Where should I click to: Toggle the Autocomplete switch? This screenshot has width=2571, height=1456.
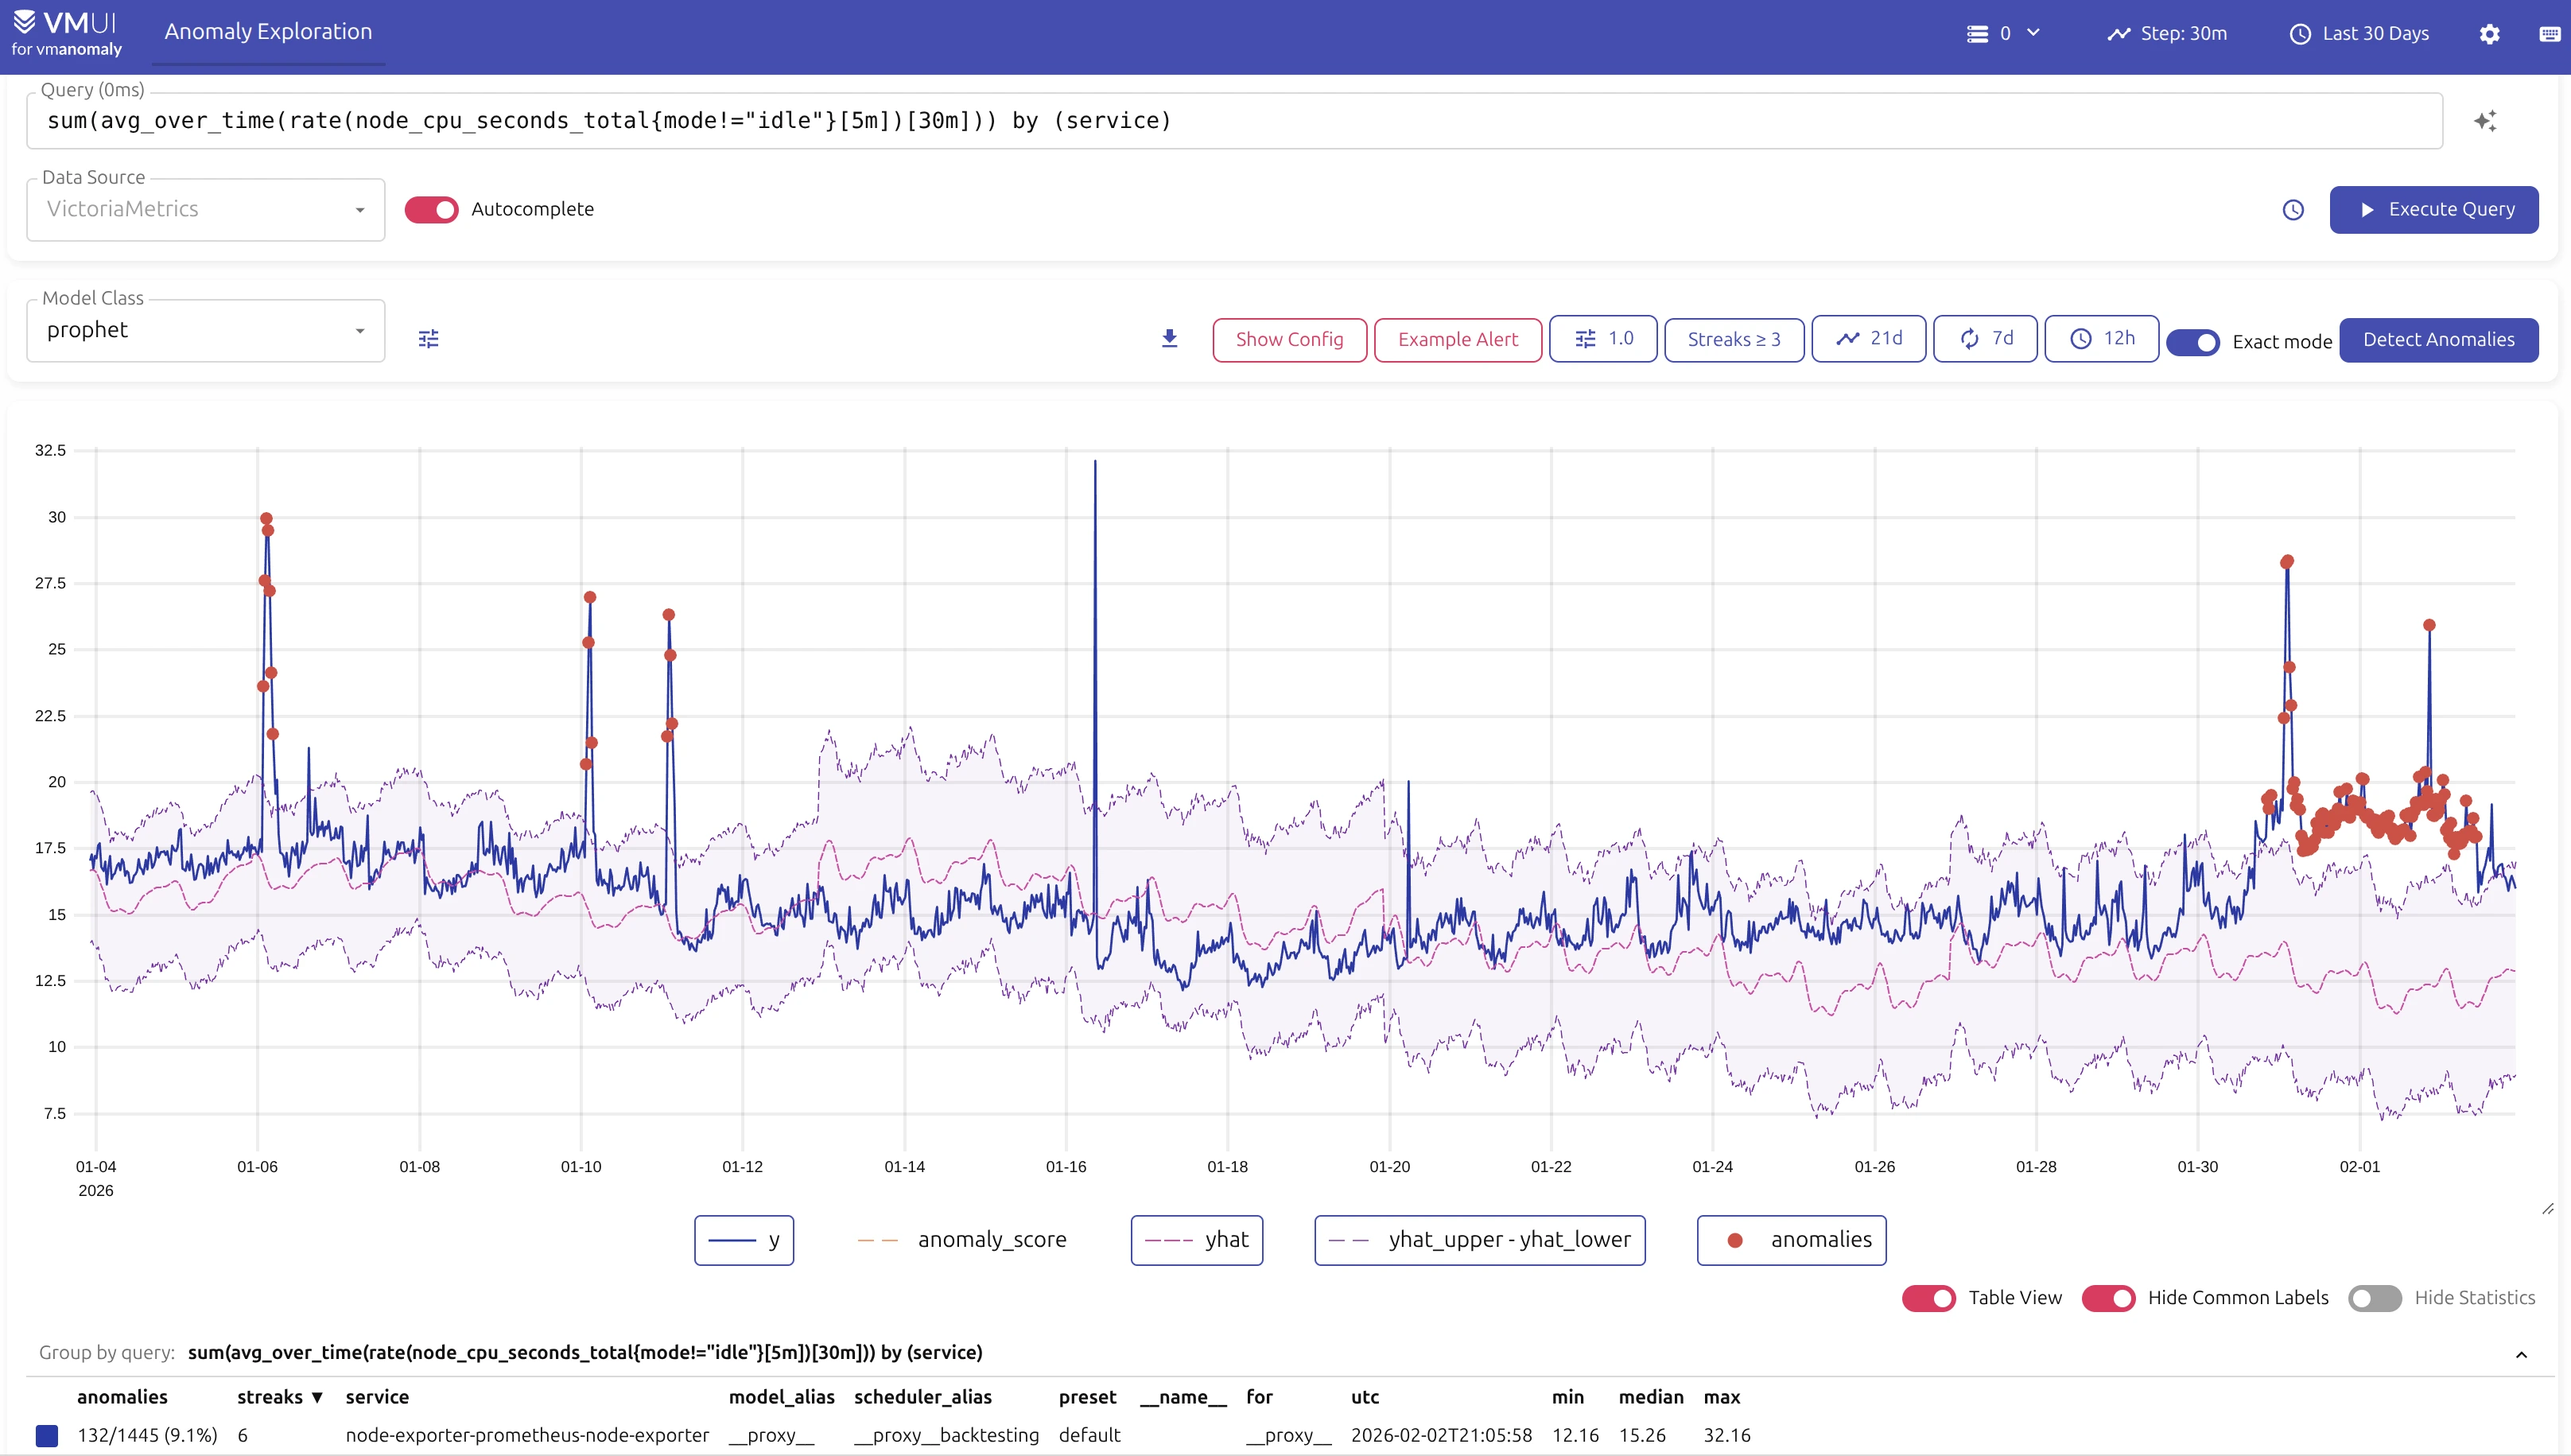point(431,210)
